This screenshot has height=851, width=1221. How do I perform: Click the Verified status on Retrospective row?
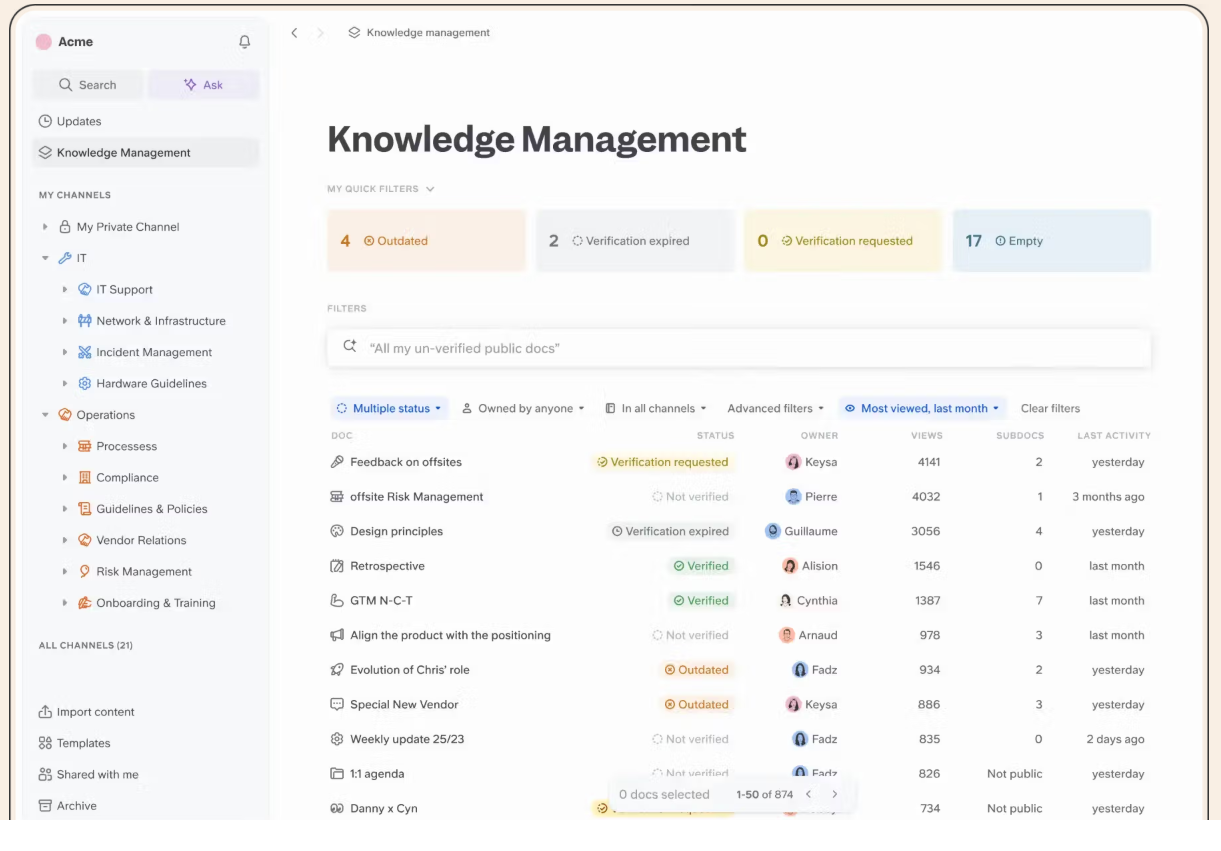(701, 566)
